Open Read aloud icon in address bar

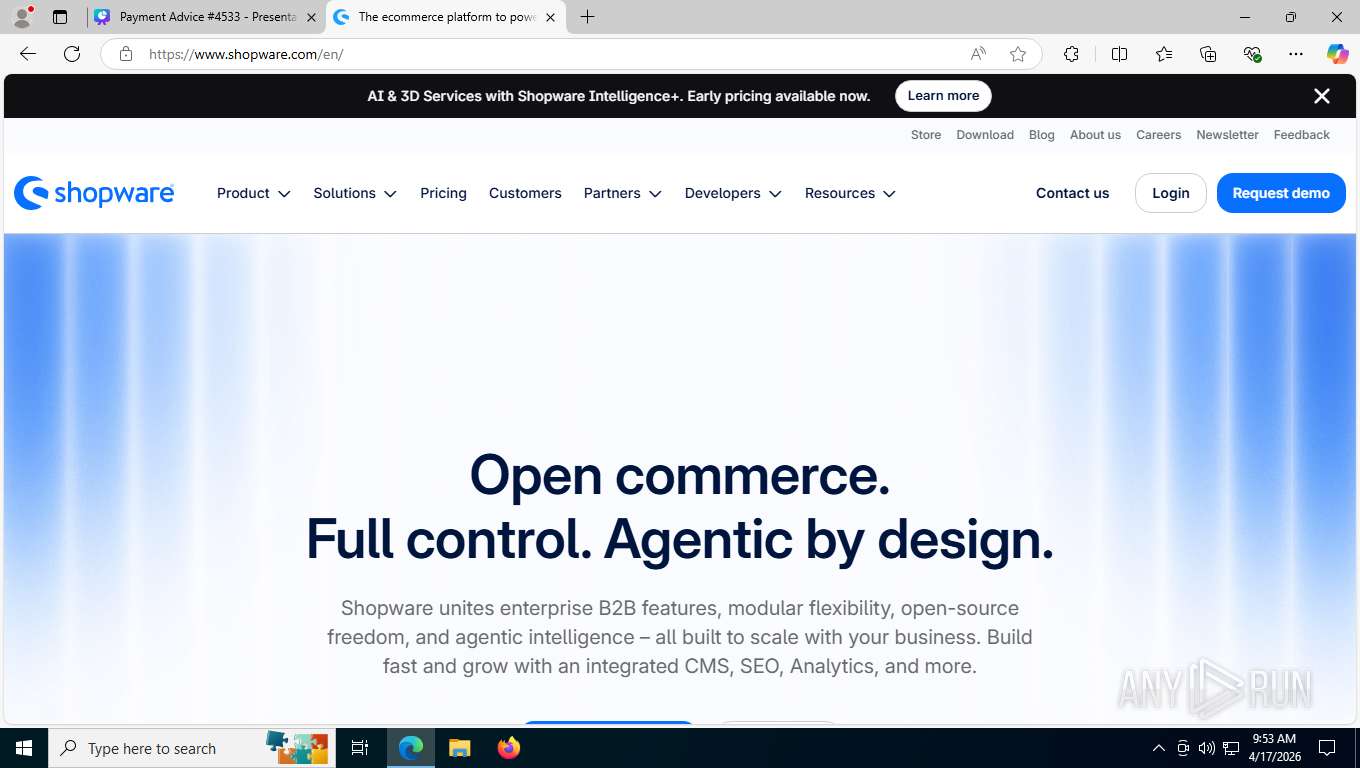coord(978,54)
